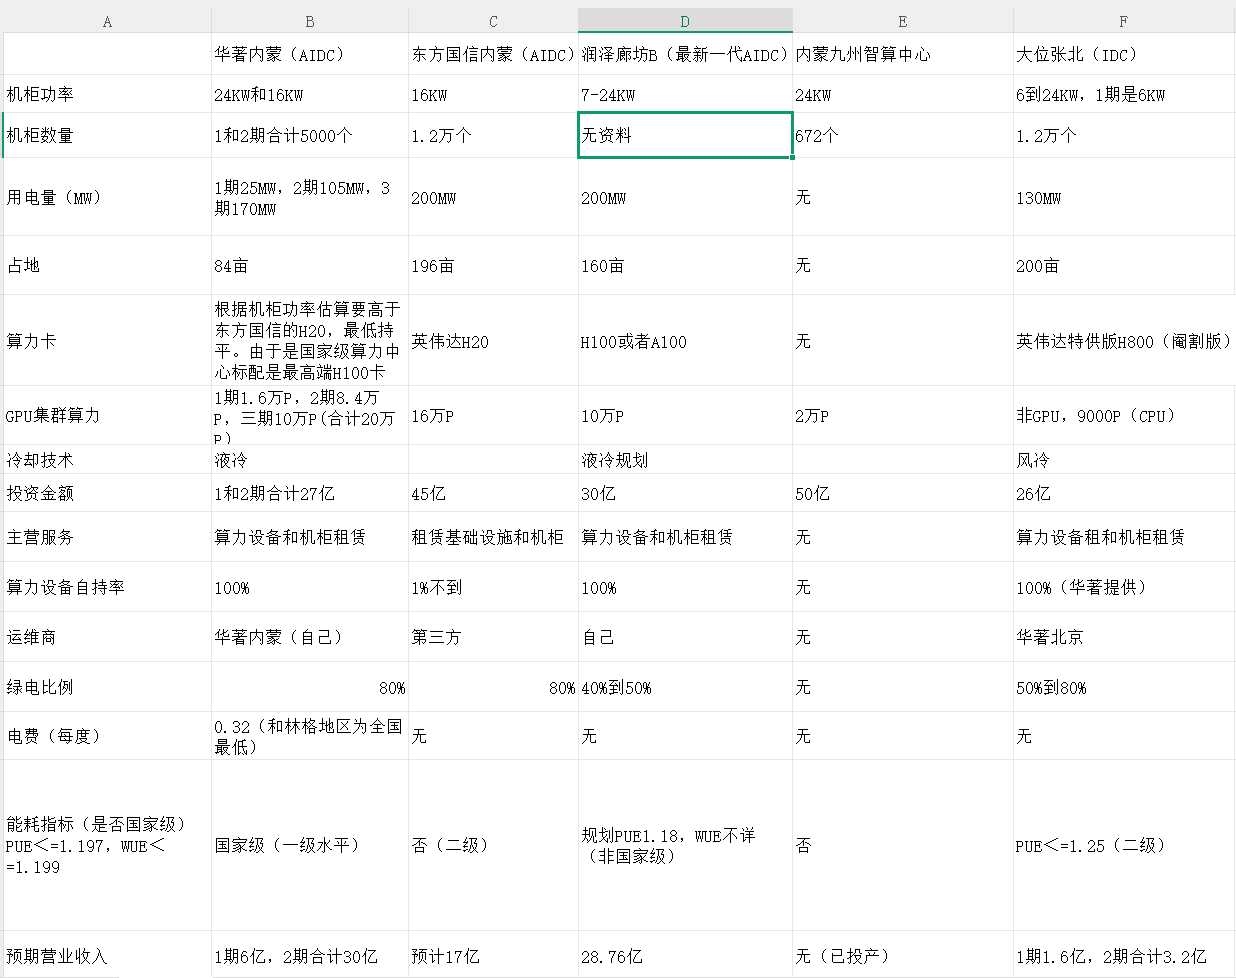Click cell '45亿'
Screen dimensions: 1236x978
493,493
